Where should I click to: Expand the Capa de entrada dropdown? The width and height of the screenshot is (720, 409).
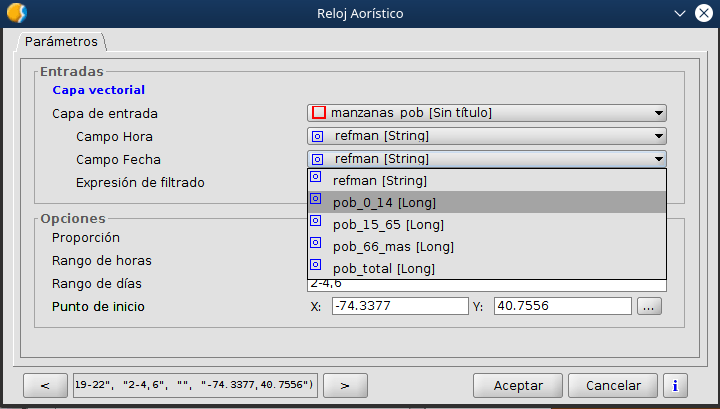(x=658, y=113)
